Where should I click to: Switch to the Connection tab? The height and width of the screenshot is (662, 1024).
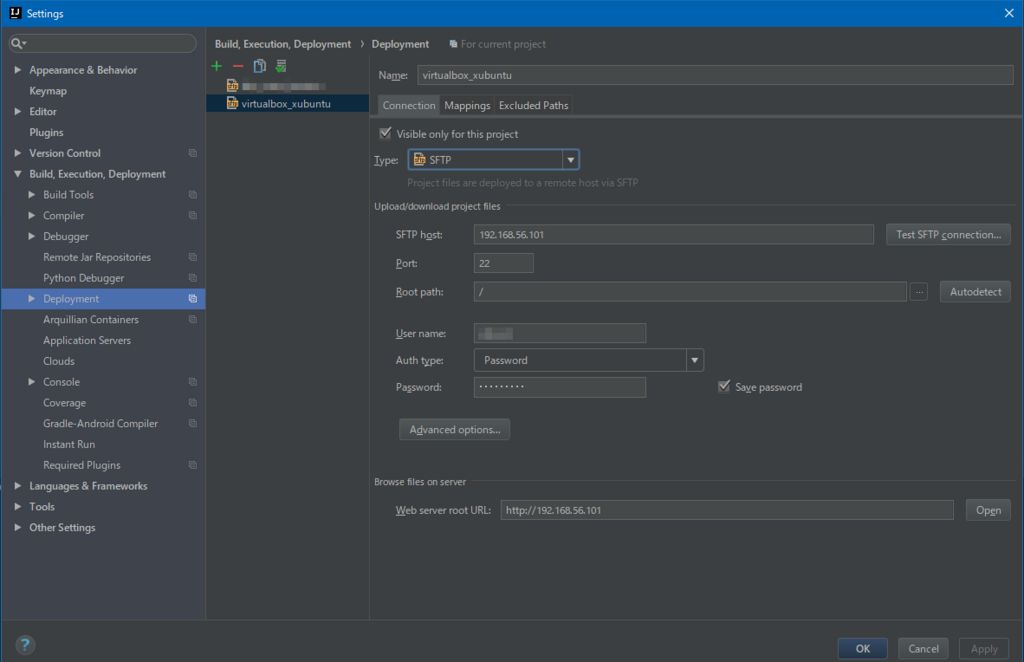[x=409, y=105]
